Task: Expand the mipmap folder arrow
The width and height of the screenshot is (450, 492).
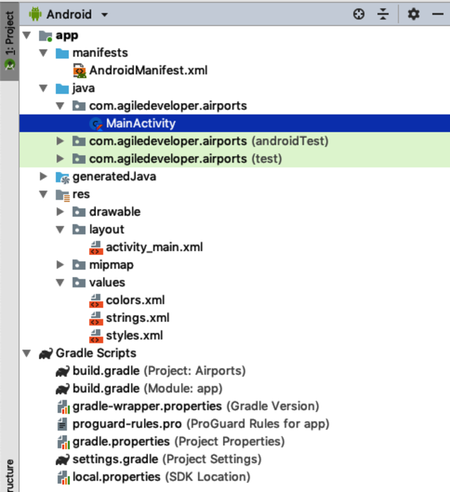Action: (x=60, y=265)
